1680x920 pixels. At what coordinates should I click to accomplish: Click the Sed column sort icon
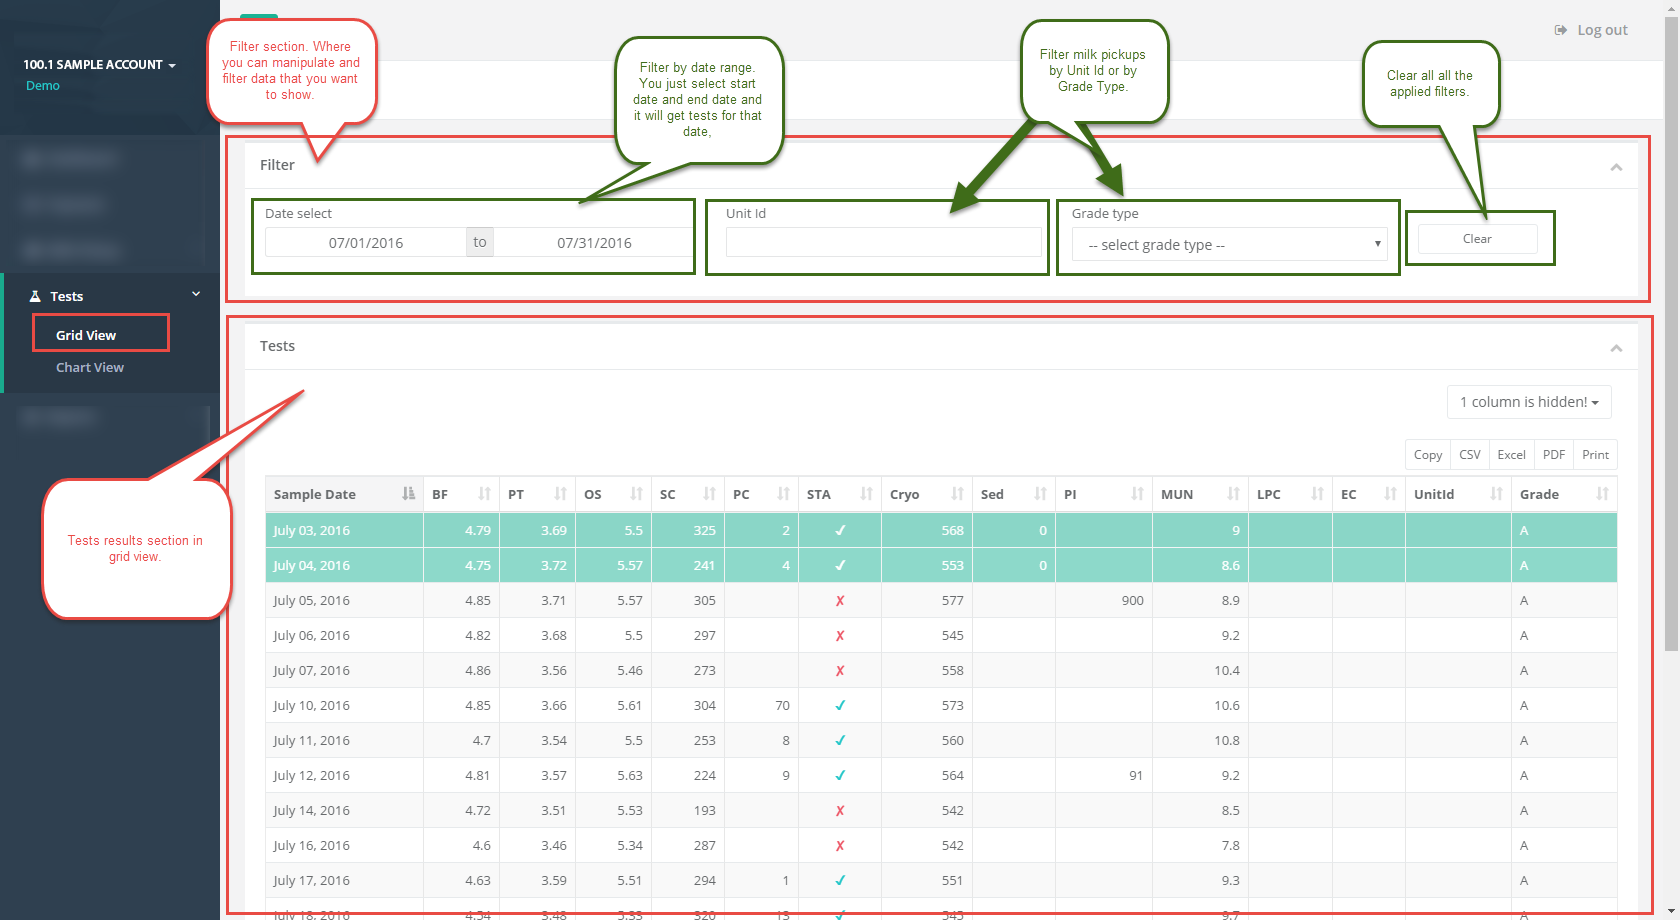pos(1040,494)
